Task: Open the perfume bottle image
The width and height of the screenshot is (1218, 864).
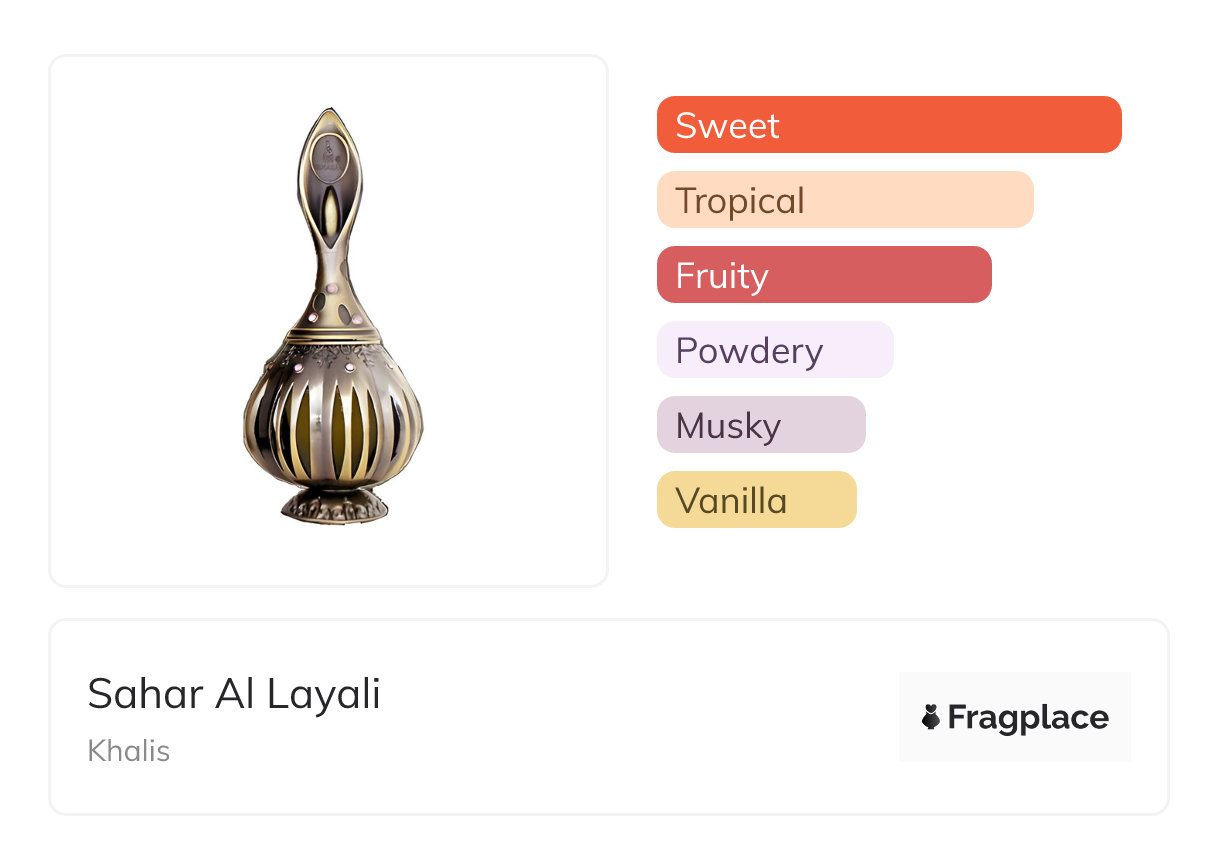Action: (x=329, y=320)
